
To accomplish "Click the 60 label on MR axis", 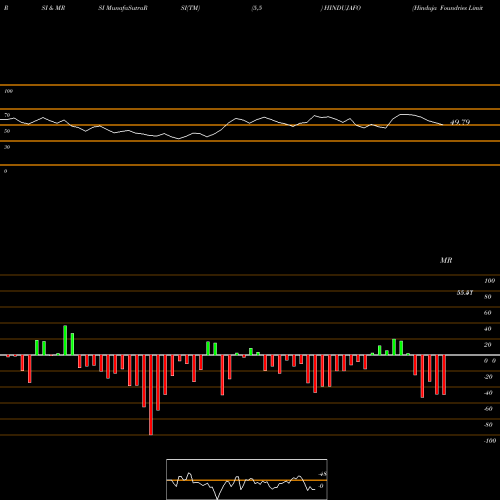I will [488, 313].
